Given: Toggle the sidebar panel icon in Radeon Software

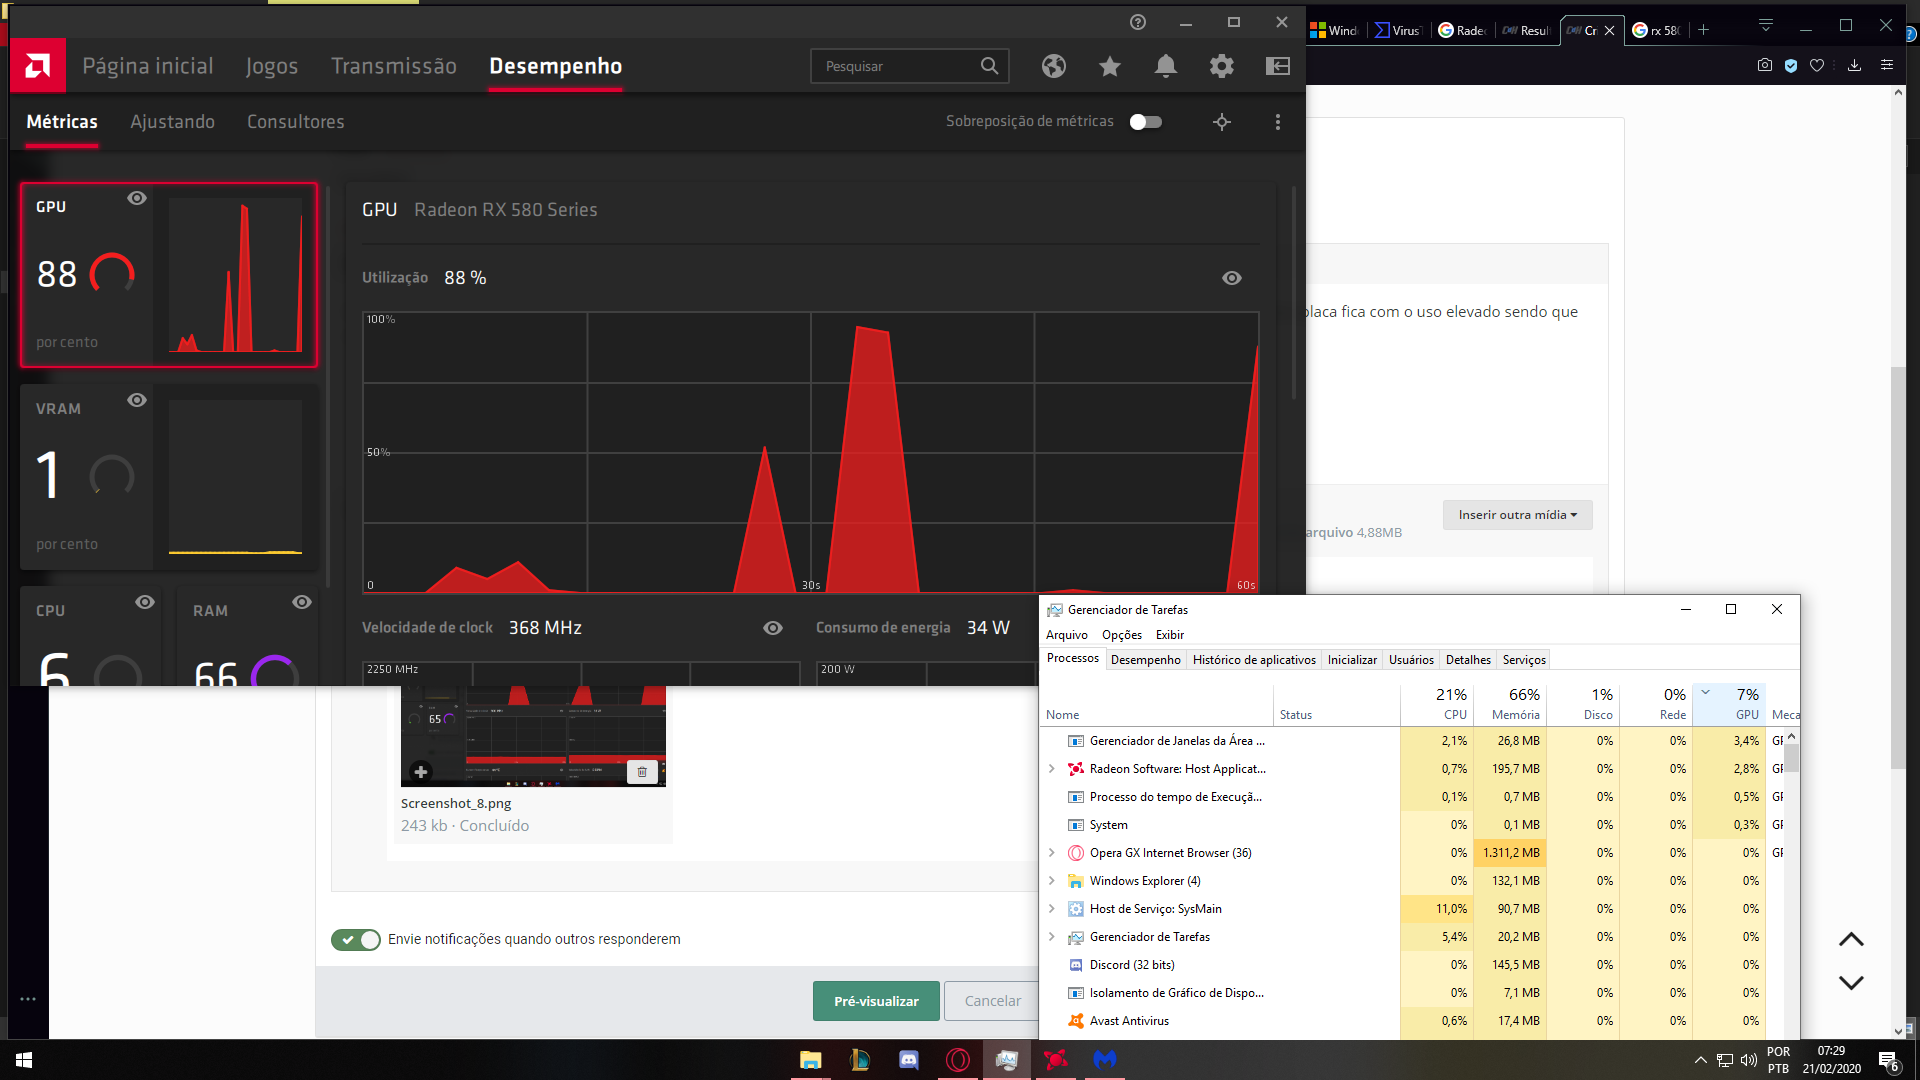Looking at the screenshot, I should (x=1277, y=66).
